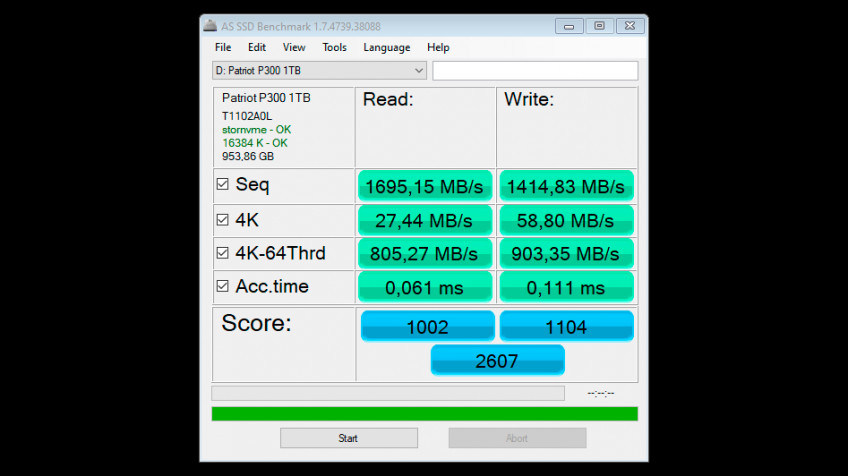Open the Tools menu

[334, 48]
